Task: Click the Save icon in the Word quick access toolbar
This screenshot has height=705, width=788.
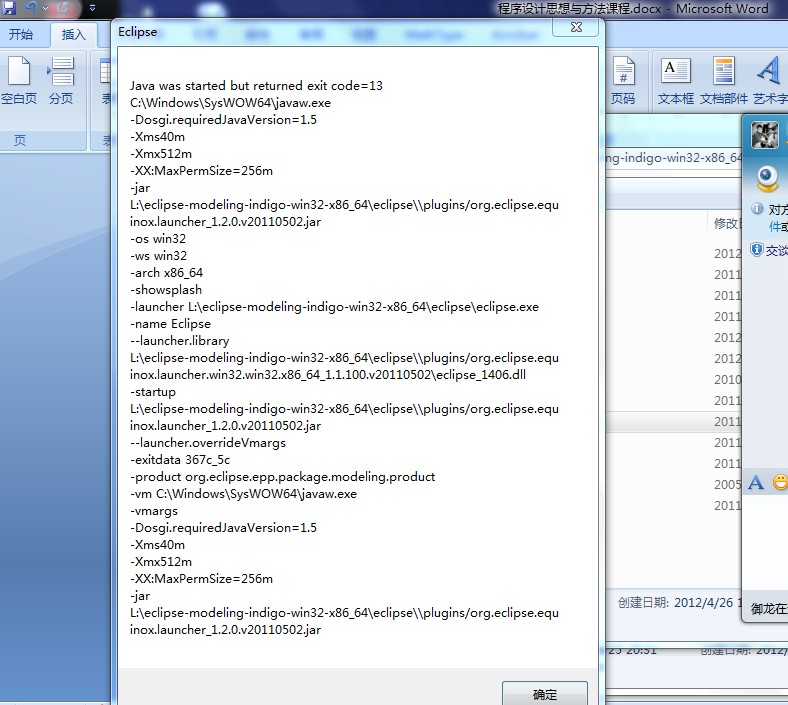Action: click(x=9, y=8)
